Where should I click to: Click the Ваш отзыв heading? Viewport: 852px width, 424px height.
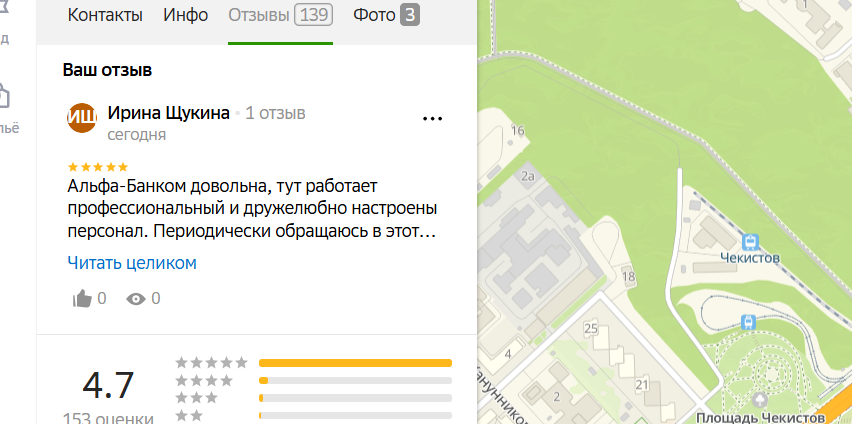[x=107, y=70]
